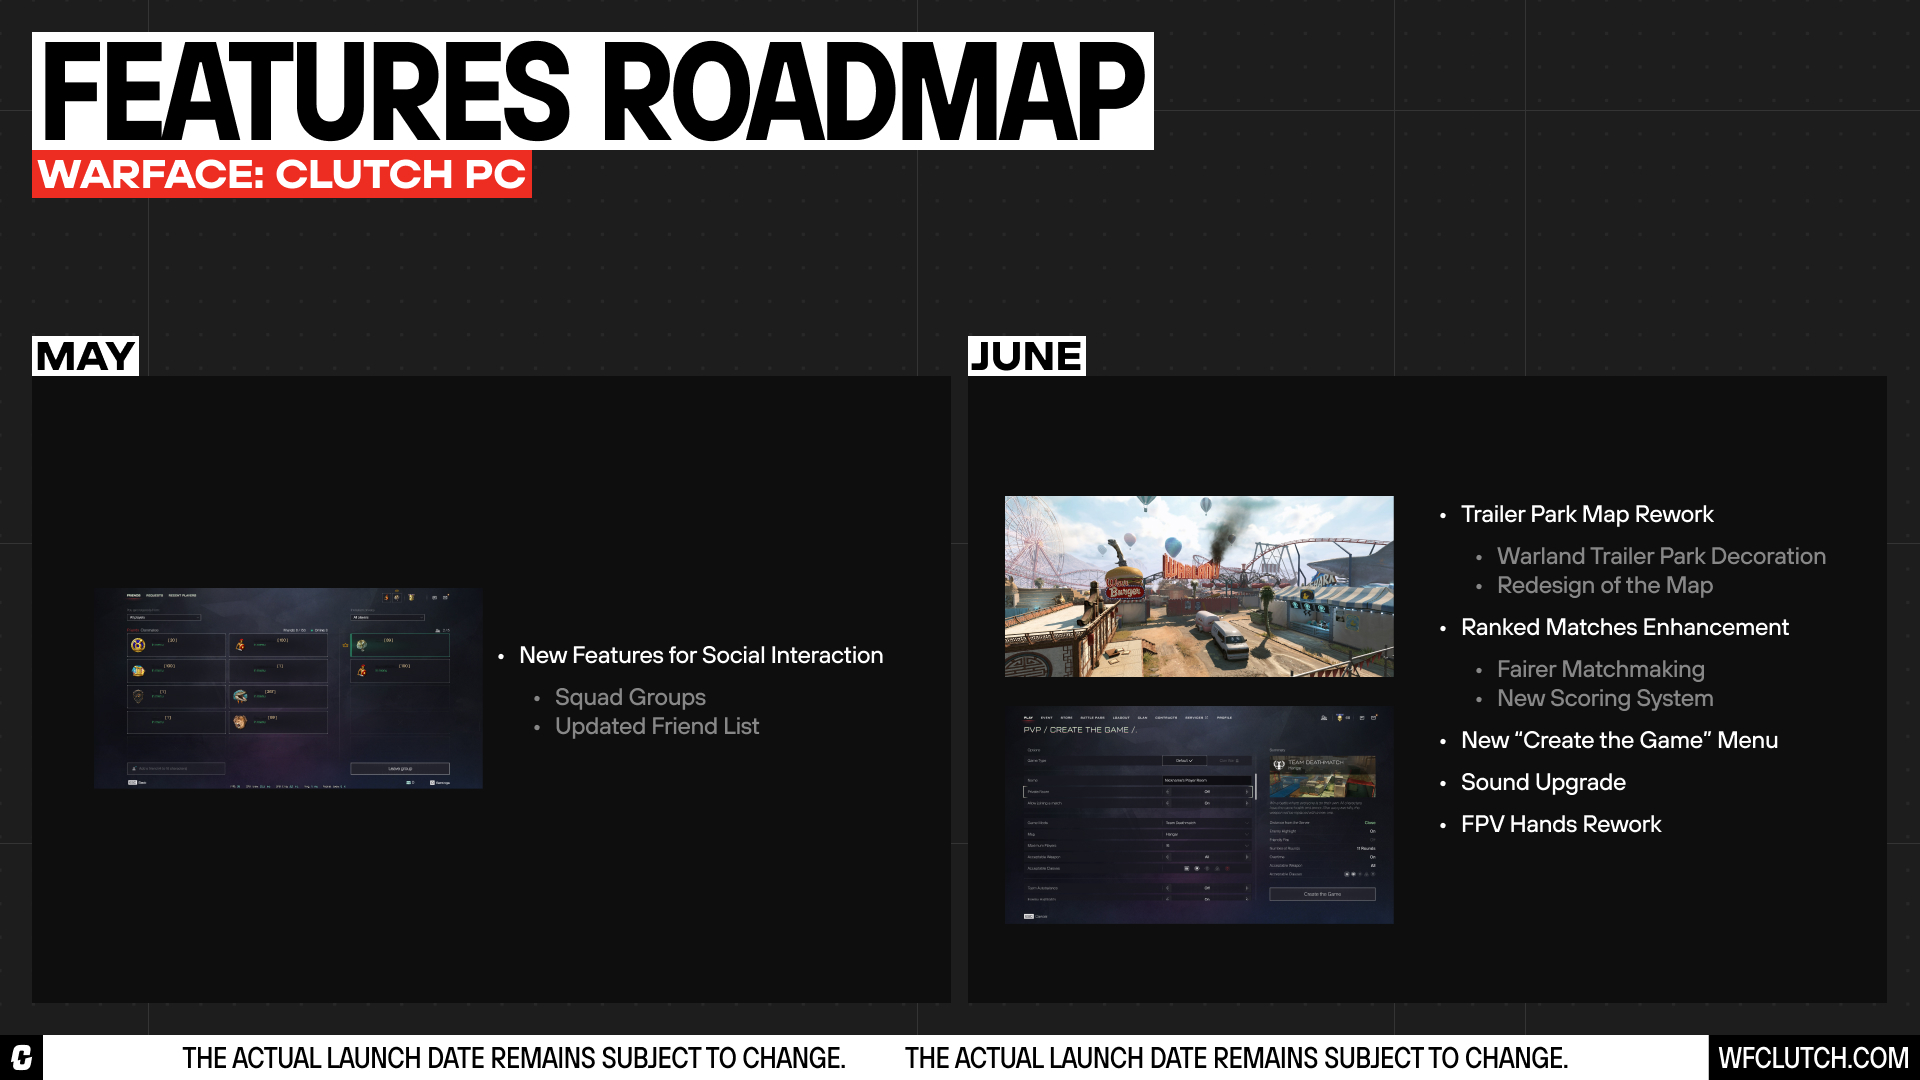
Task: Open the WFCLUTCH.COM link
Action: [1813, 1058]
